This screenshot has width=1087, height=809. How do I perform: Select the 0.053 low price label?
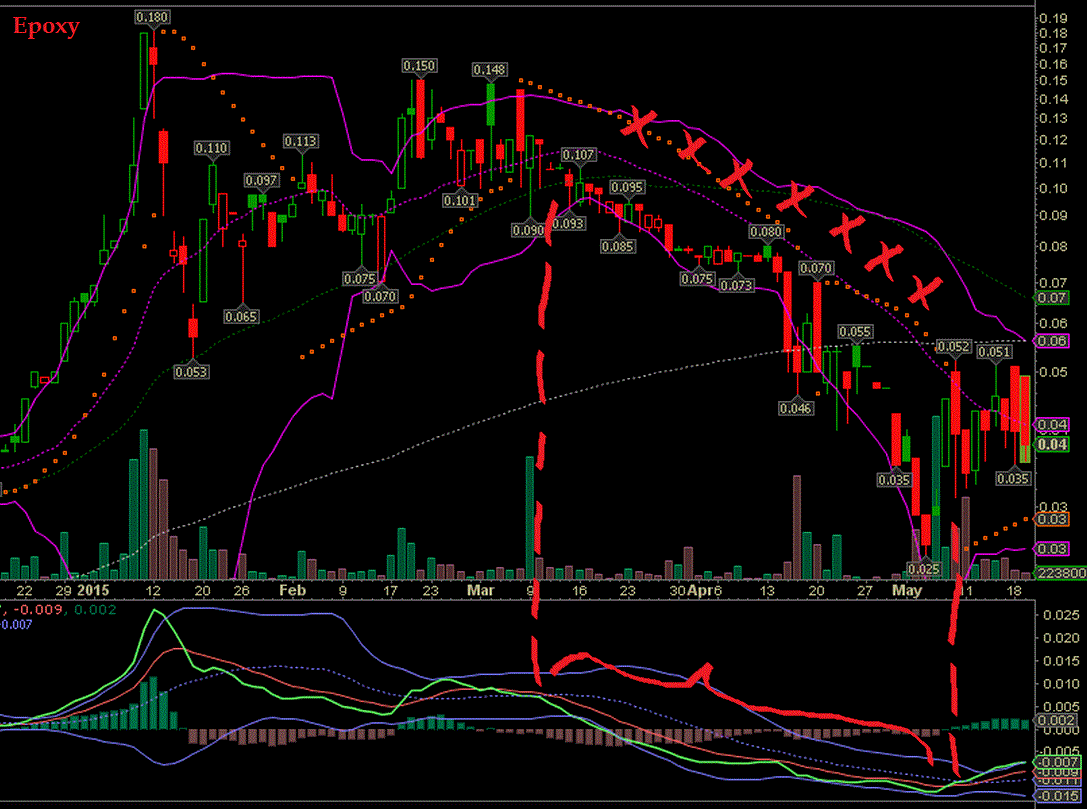pos(191,372)
